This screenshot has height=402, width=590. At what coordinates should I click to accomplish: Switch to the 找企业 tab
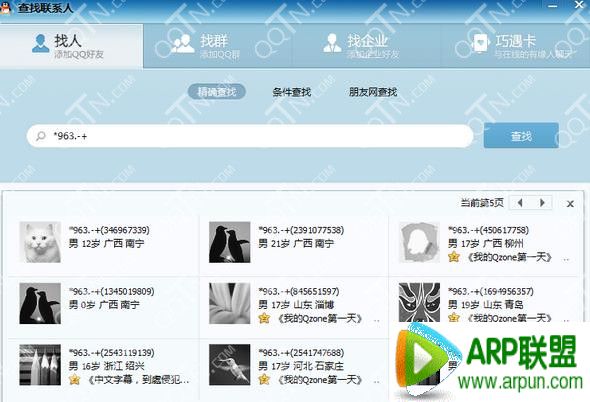coord(366,46)
